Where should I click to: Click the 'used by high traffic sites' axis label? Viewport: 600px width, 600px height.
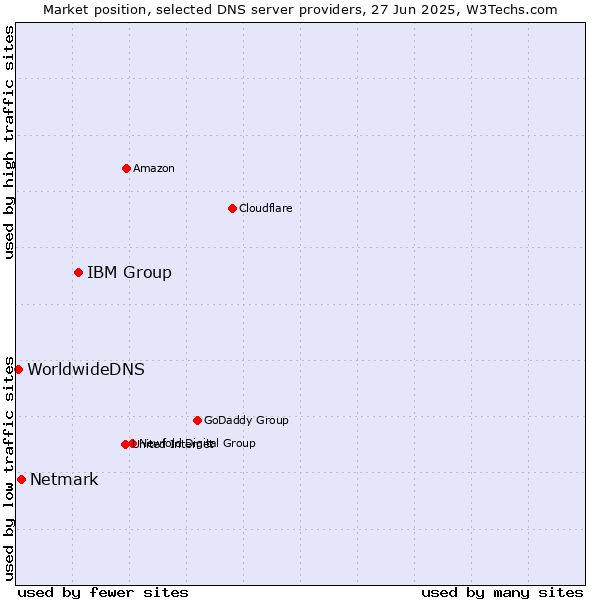8,142
